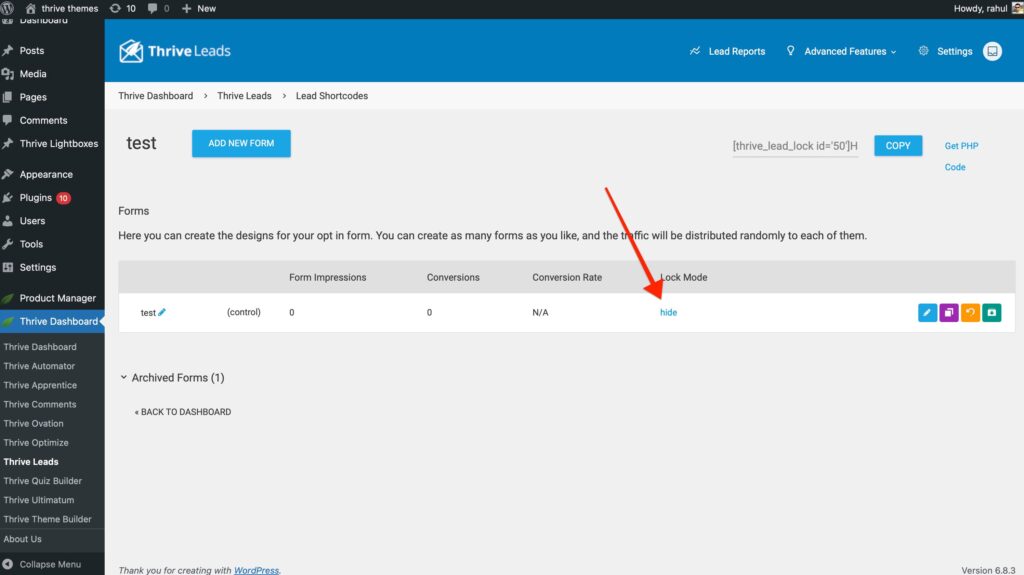Click the purple clone form icon

tap(949, 313)
